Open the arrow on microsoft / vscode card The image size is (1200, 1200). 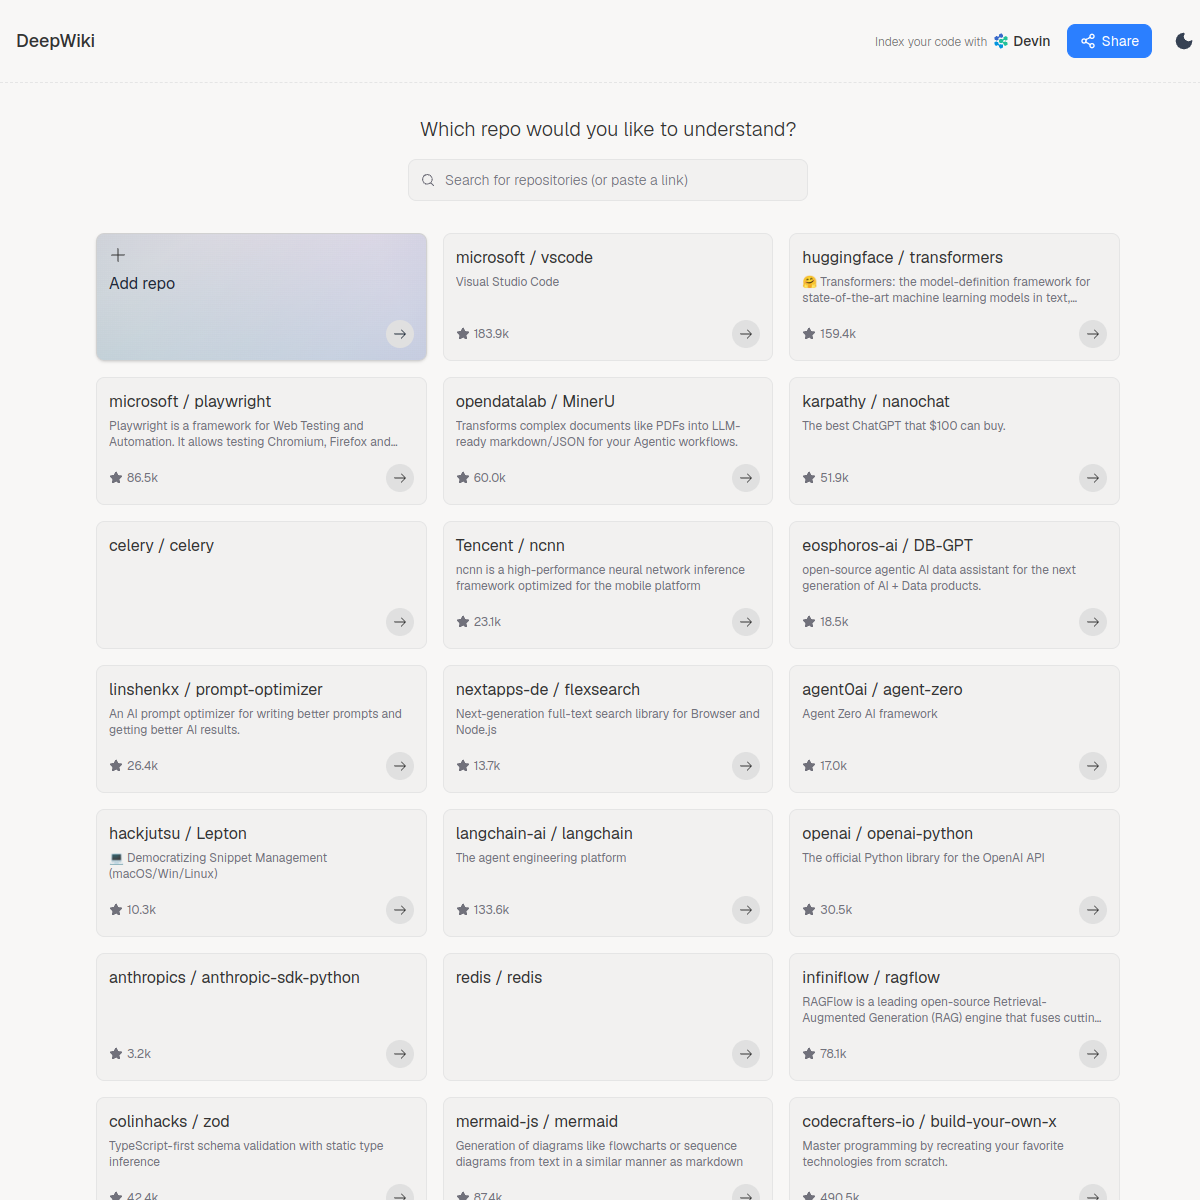click(746, 334)
